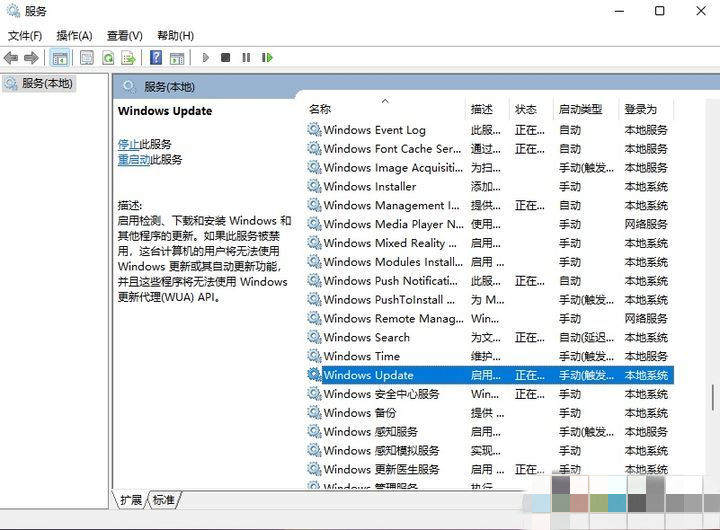Open the 查看(V) menu
Image resolution: width=720 pixels, height=530 pixels.
point(125,36)
